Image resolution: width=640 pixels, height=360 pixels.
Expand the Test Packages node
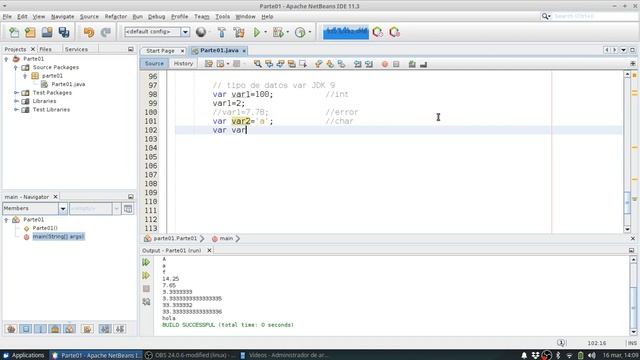[16, 93]
